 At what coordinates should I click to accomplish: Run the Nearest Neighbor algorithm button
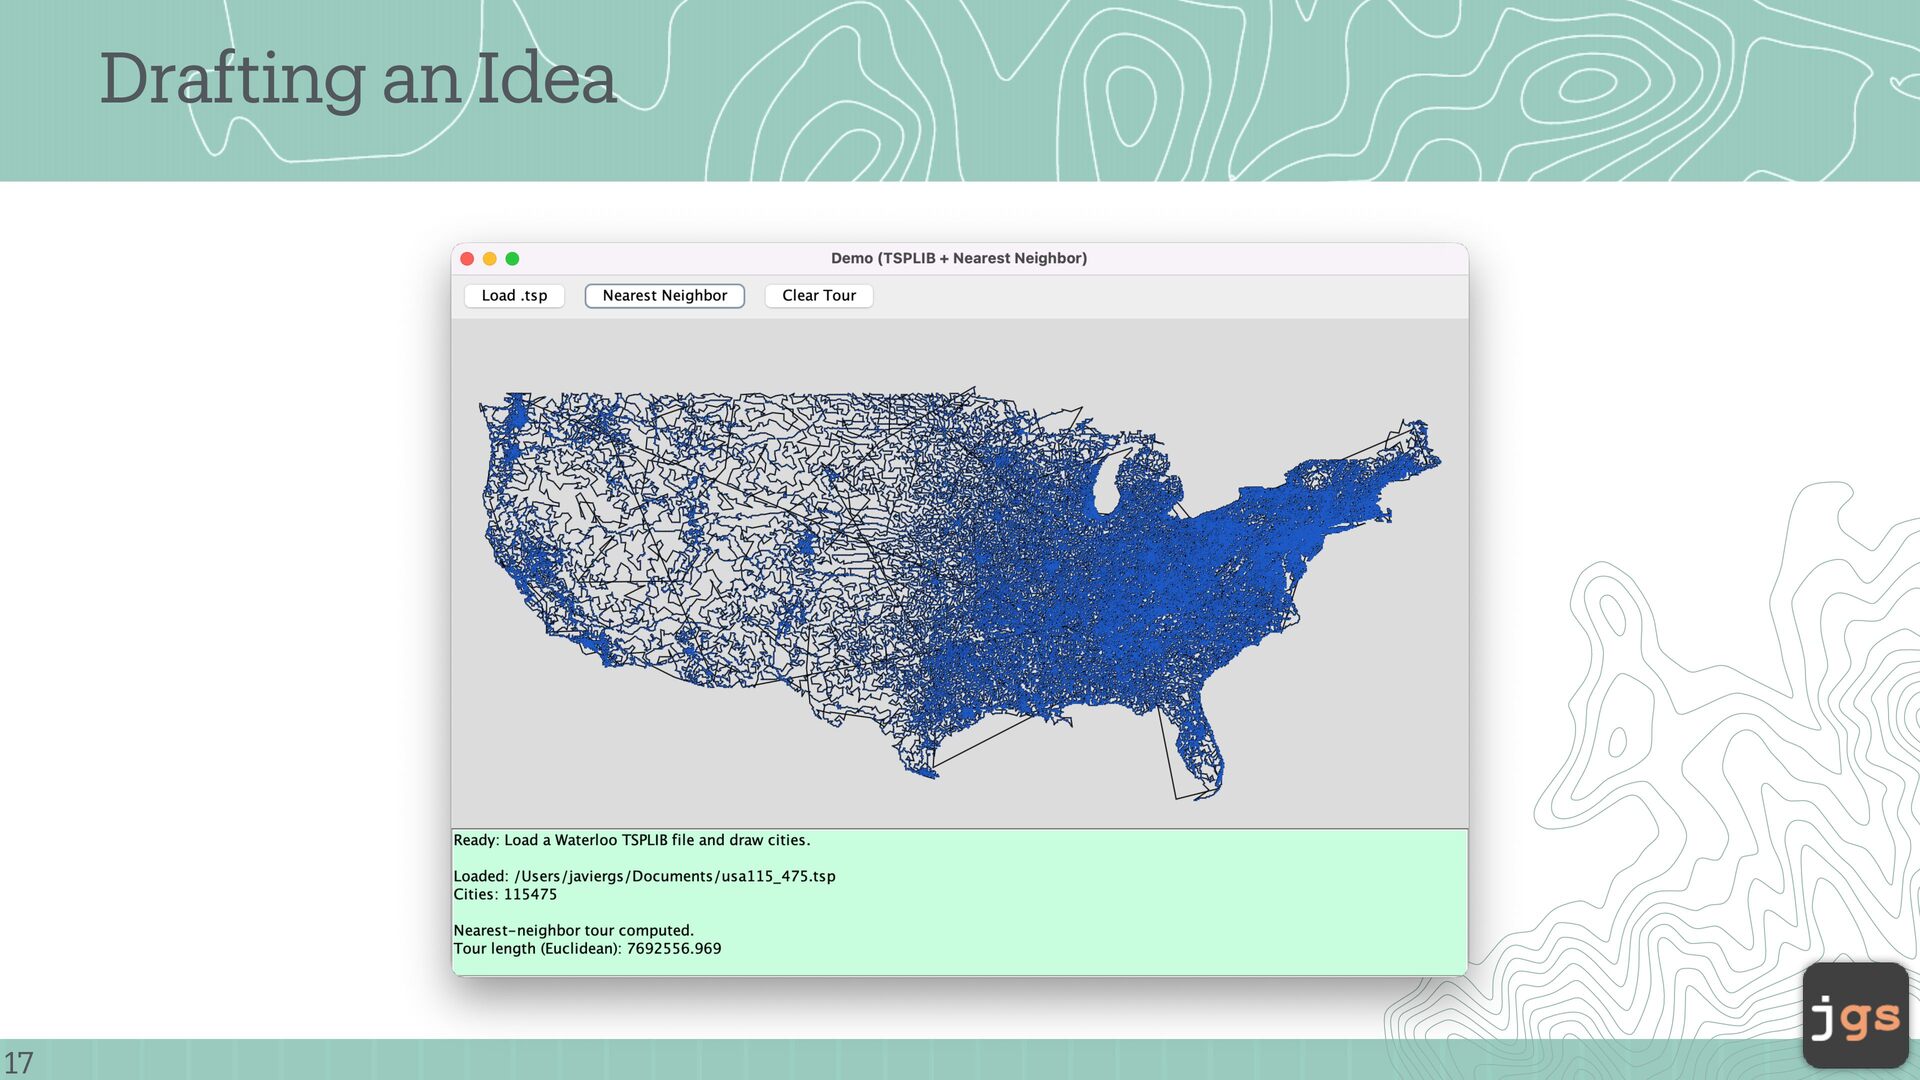click(664, 296)
